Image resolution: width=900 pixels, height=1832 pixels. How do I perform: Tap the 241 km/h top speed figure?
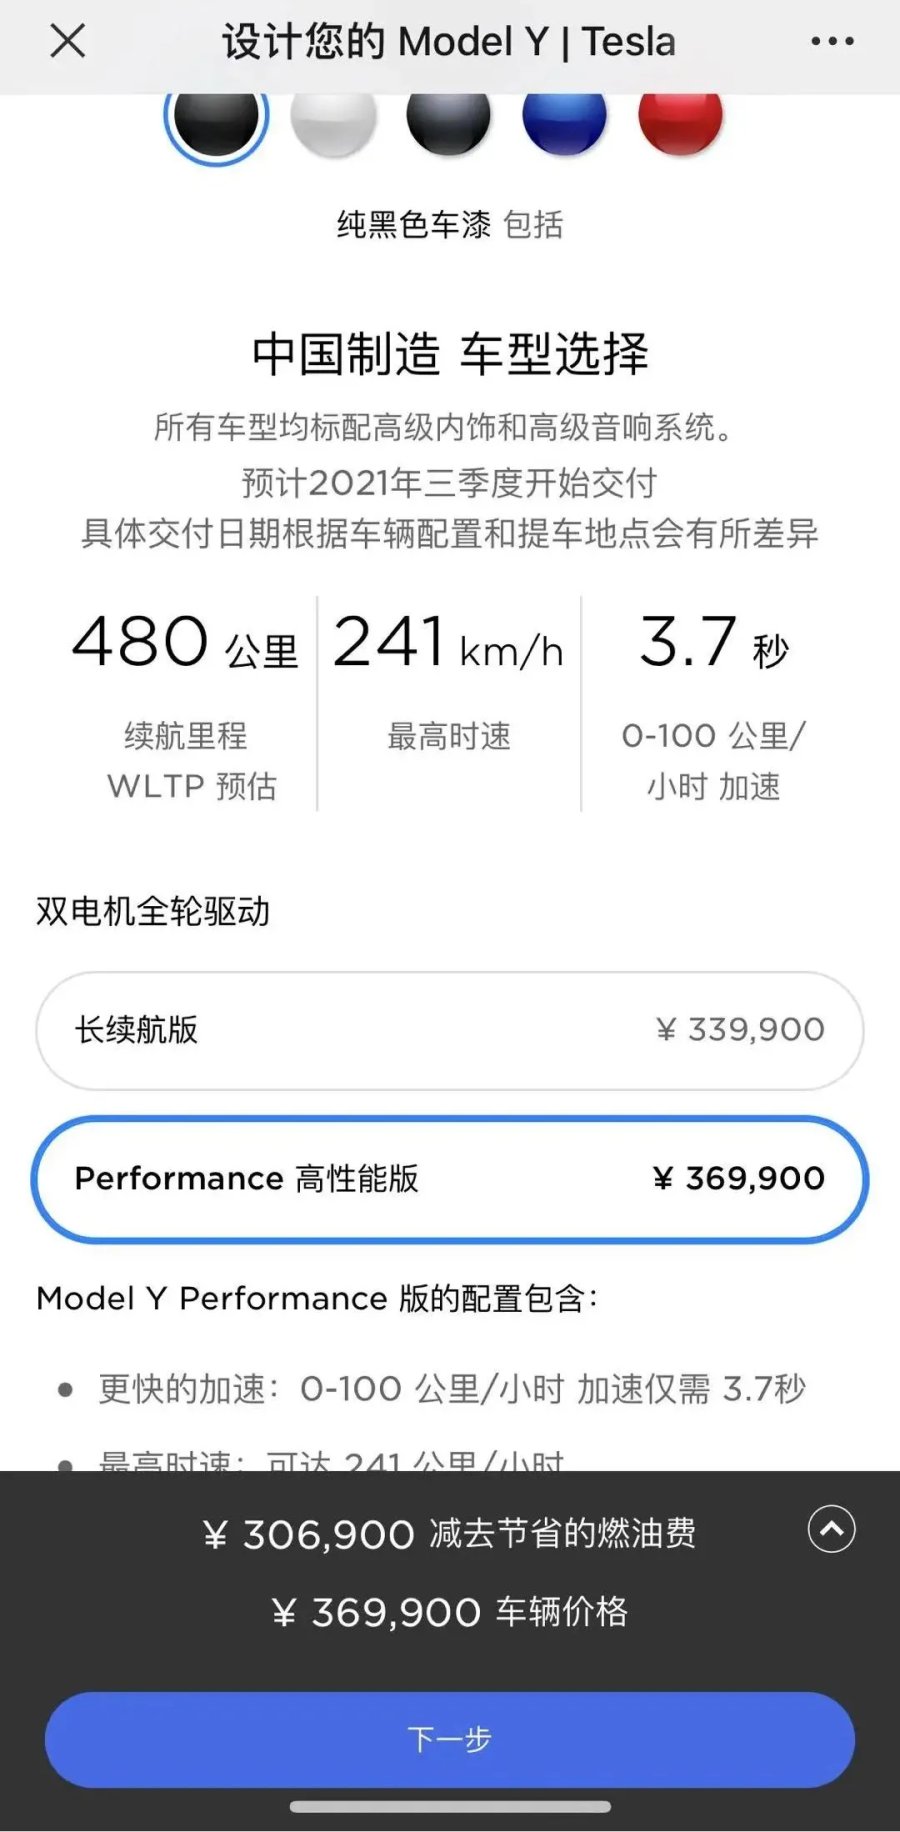click(448, 642)
